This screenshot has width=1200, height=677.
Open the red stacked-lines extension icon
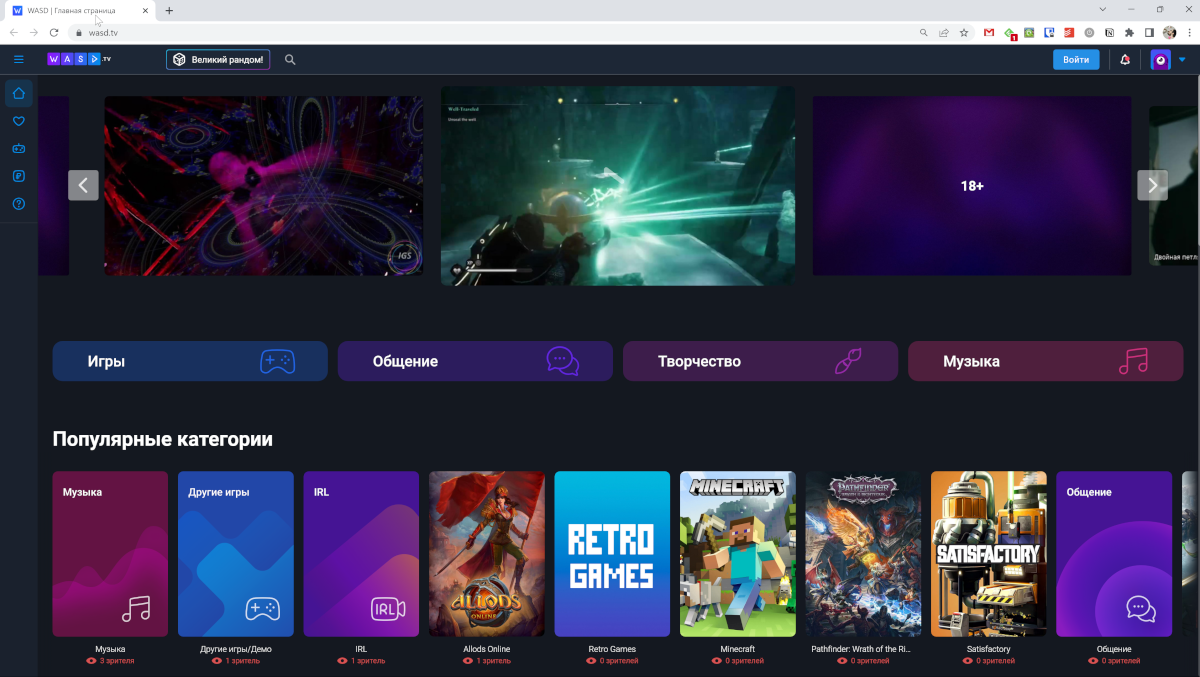click(1069, 32)
